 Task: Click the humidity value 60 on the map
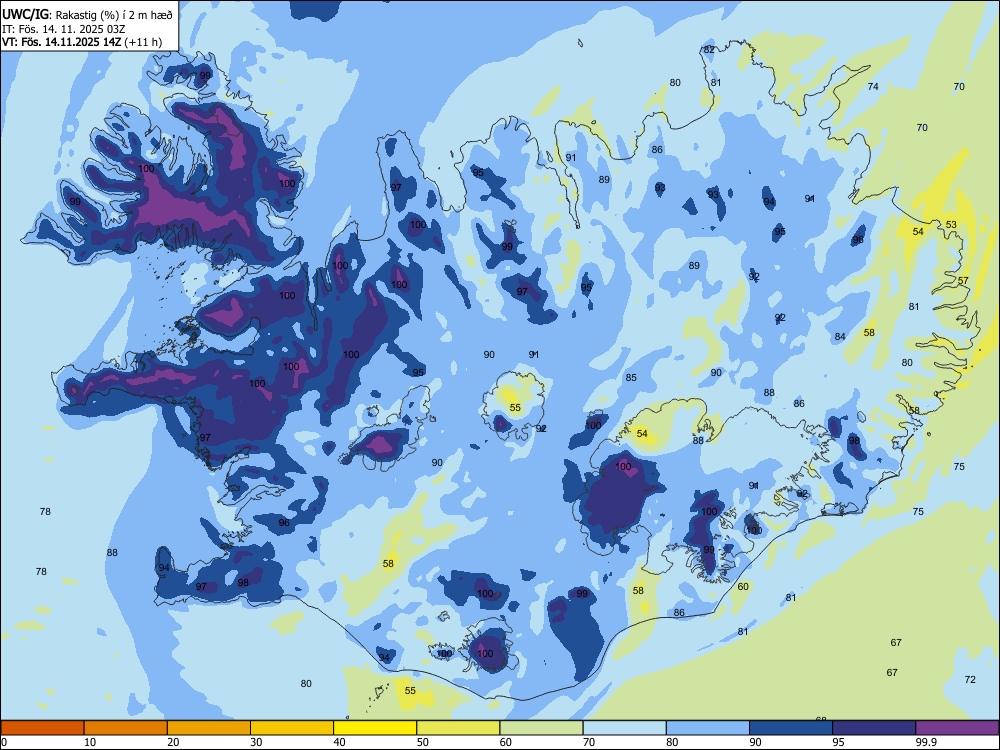click(x=743, y=587)
